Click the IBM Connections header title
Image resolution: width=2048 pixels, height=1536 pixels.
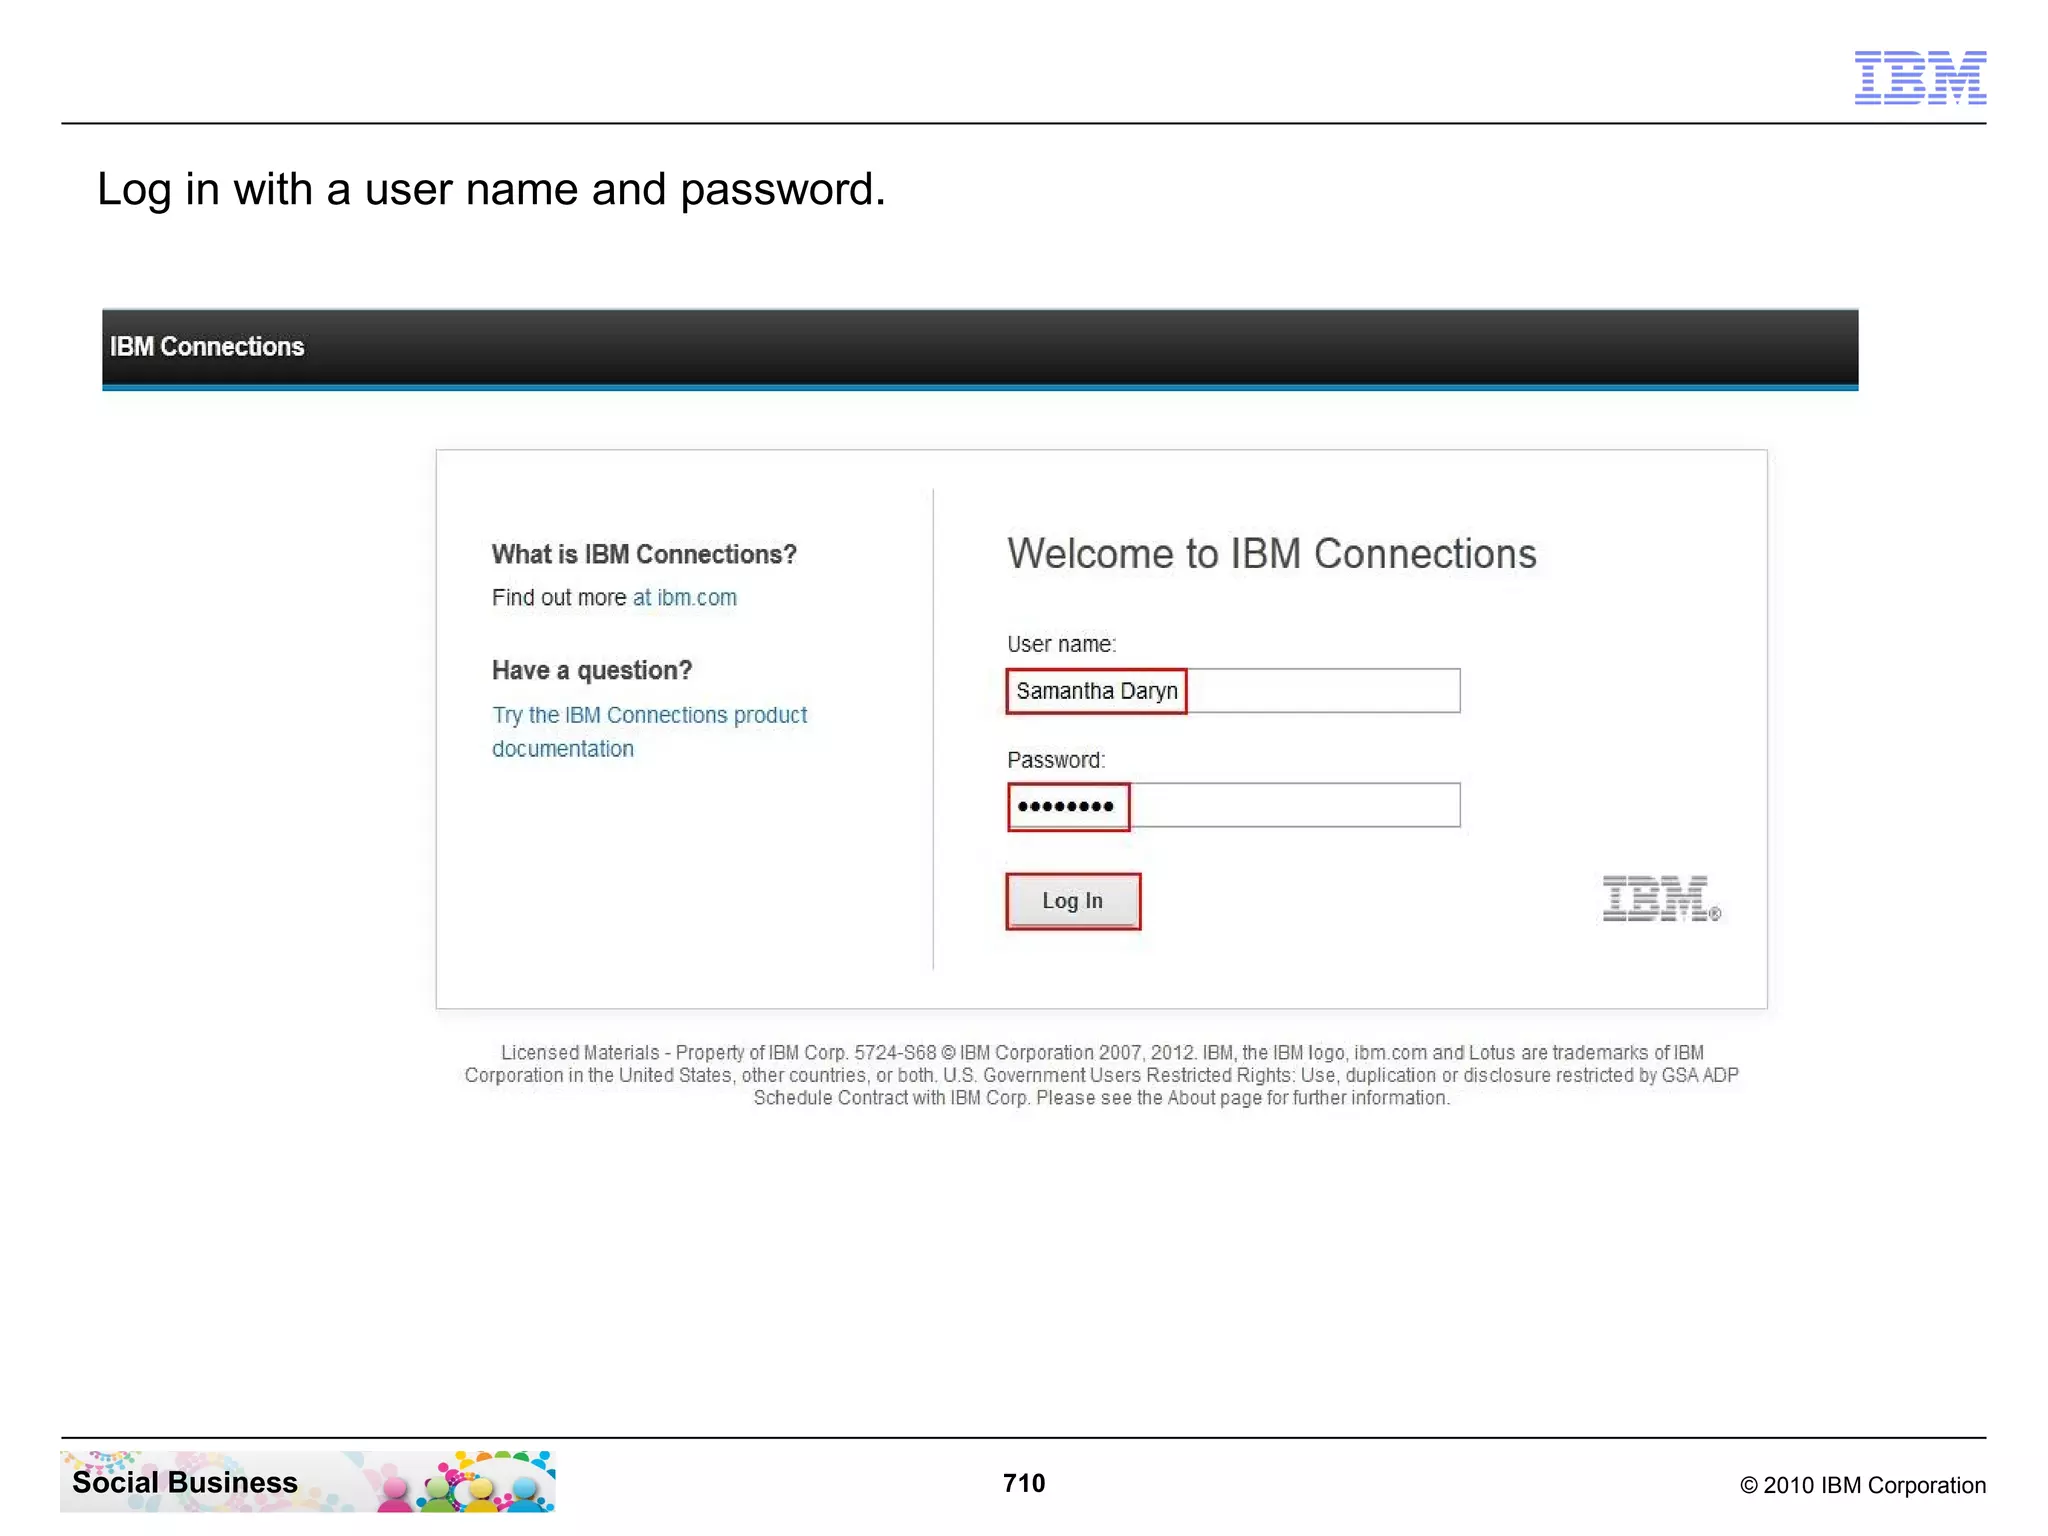[x=207, y=346]
